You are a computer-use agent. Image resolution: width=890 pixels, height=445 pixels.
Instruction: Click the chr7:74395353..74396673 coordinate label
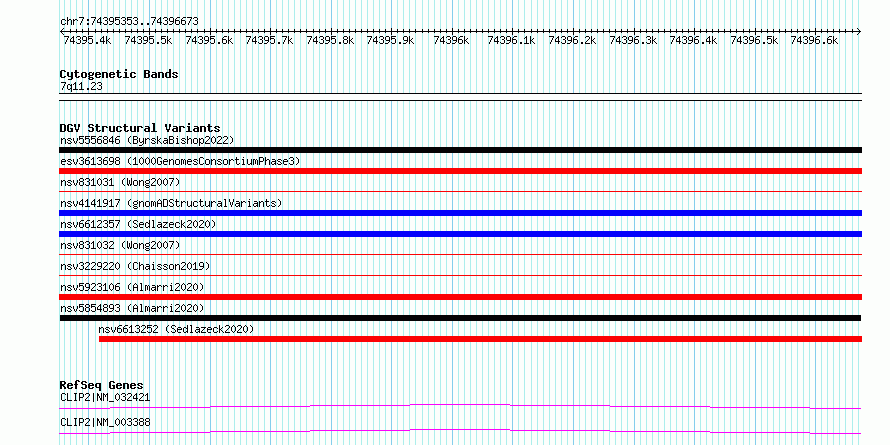pyautogui.click(x=129, y=21)
